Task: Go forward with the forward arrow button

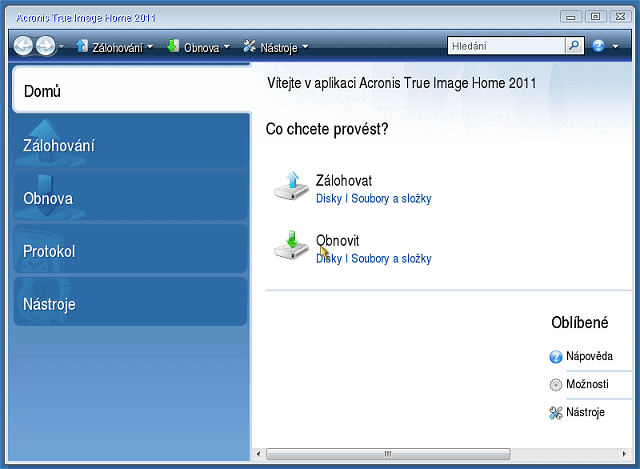Action: 45,46
